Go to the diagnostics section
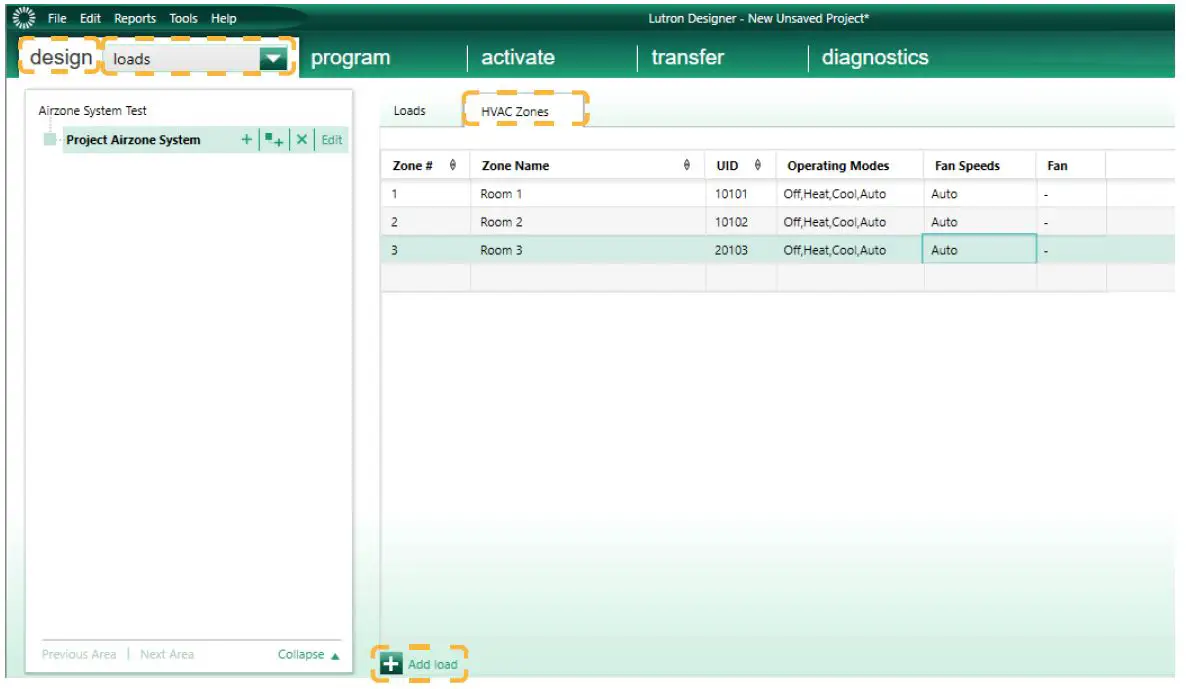 pos(875,57)
